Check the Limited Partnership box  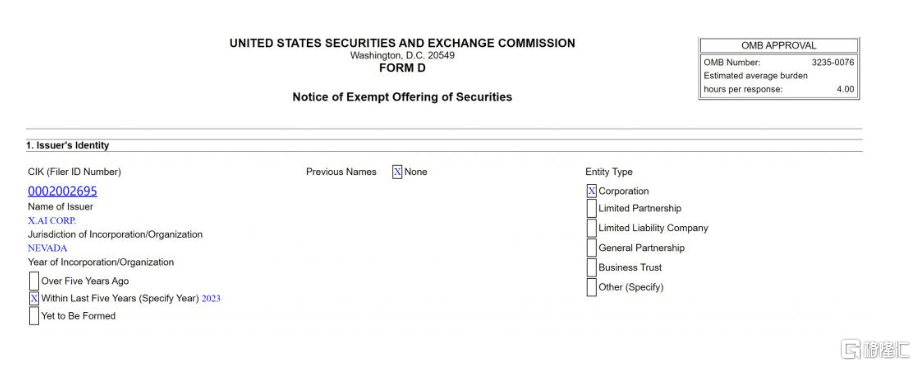pos(591,208)
